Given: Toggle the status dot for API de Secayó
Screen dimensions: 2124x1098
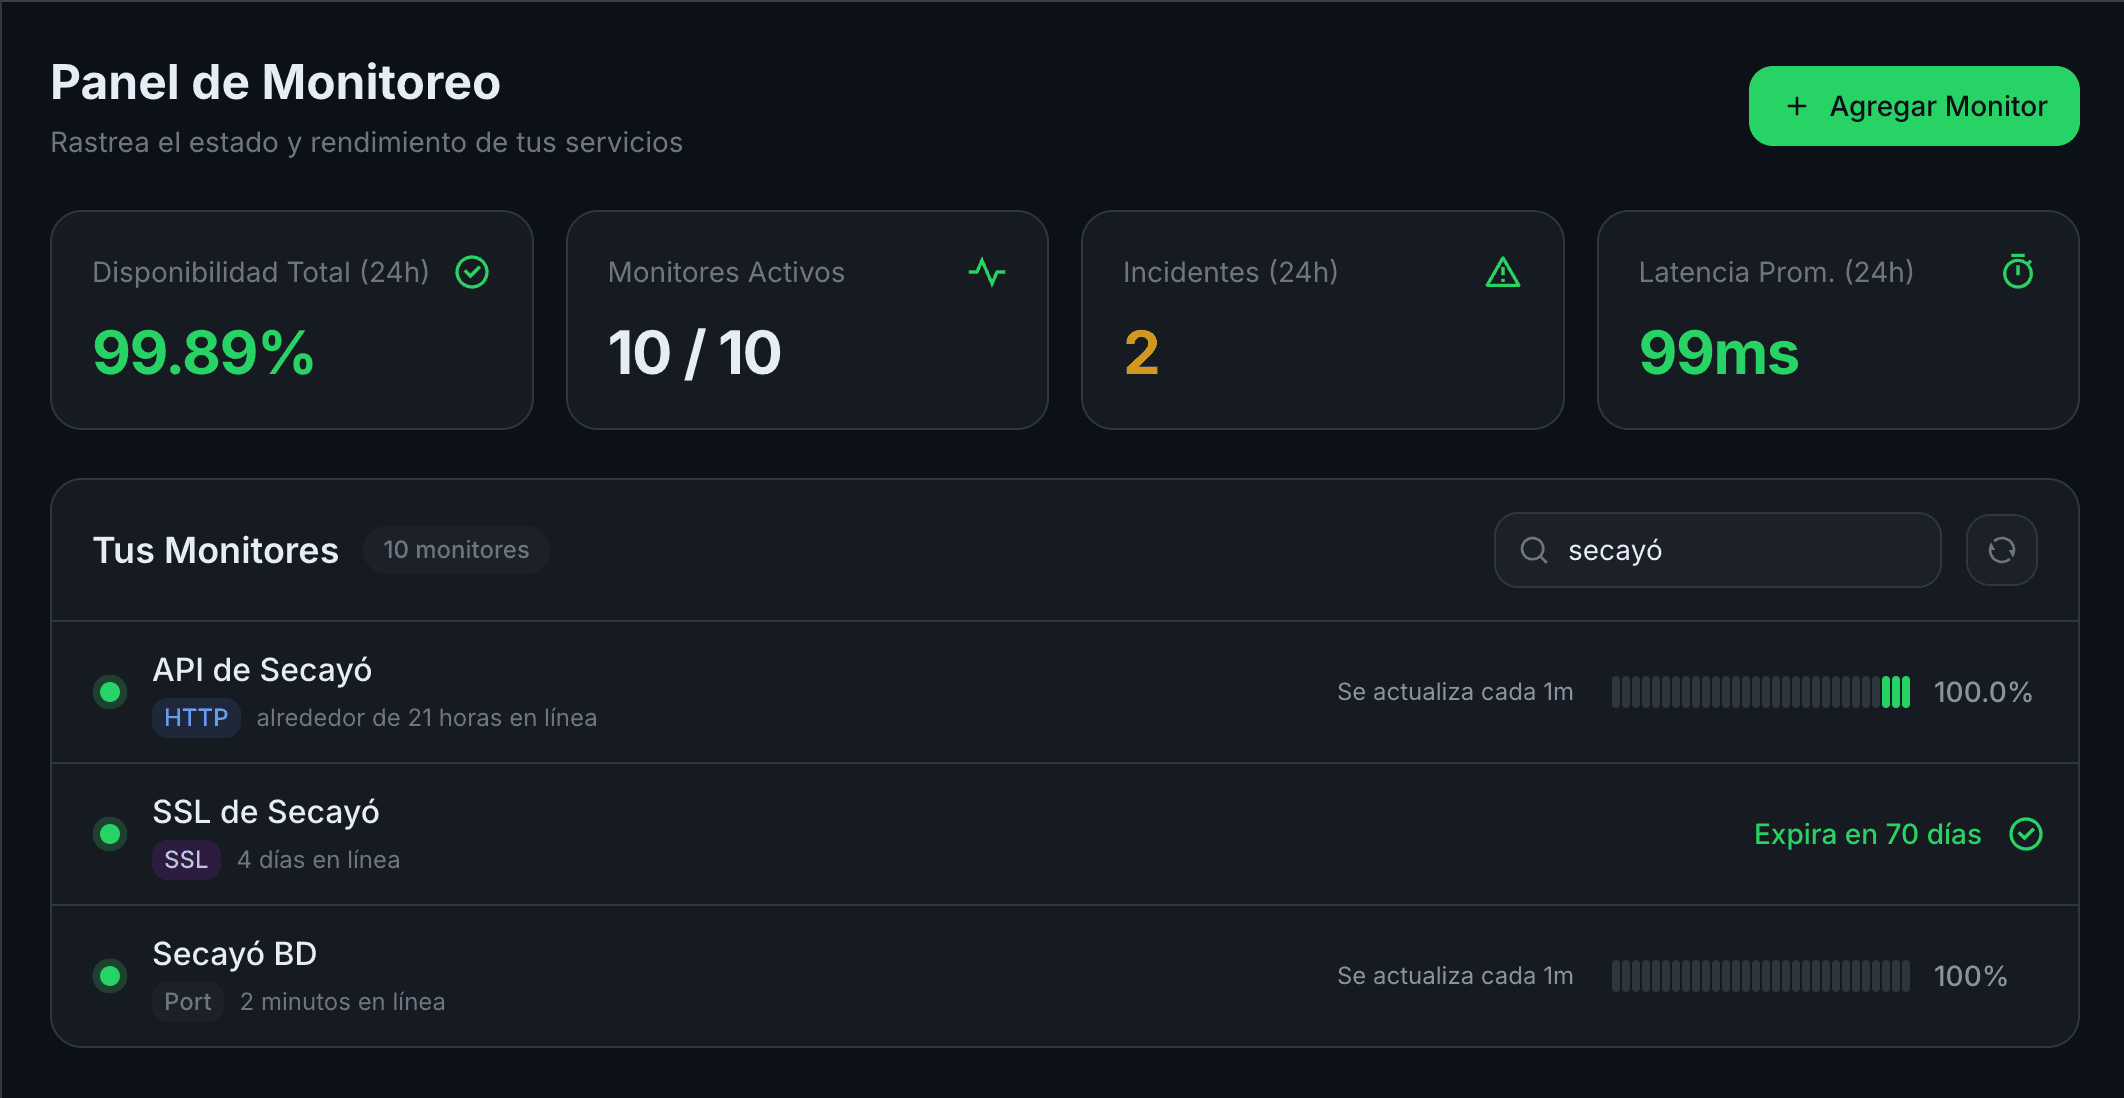Looking at the screenshot, I should click(110, 691).
